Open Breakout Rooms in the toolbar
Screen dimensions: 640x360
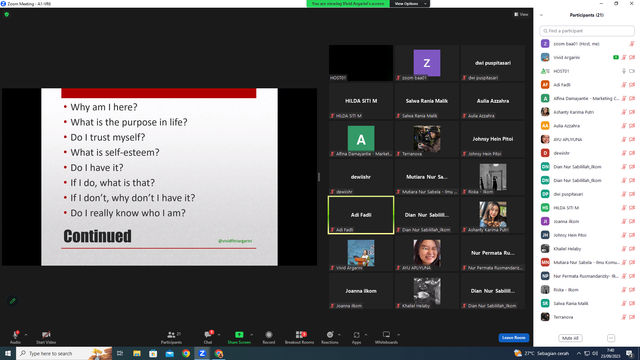(x=300, y=337)
